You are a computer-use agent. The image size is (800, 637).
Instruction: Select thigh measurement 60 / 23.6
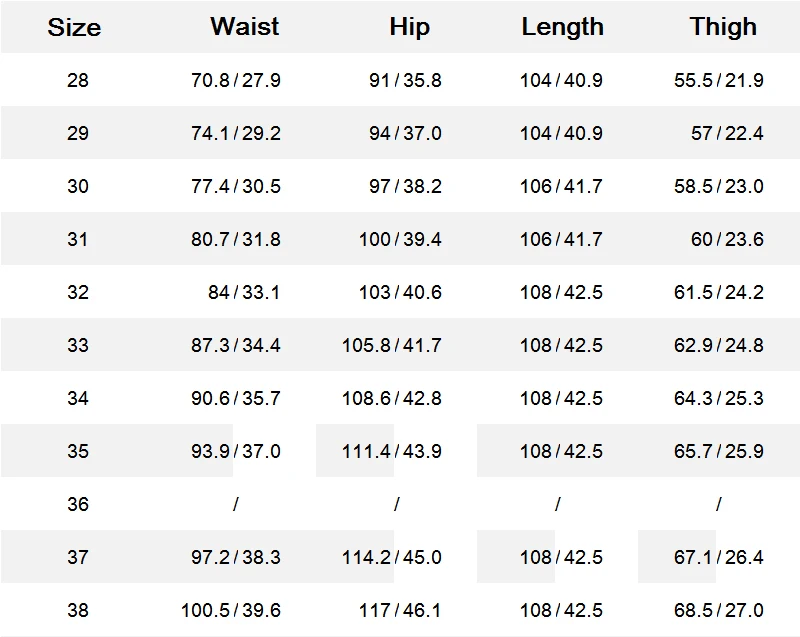(727, 239)
